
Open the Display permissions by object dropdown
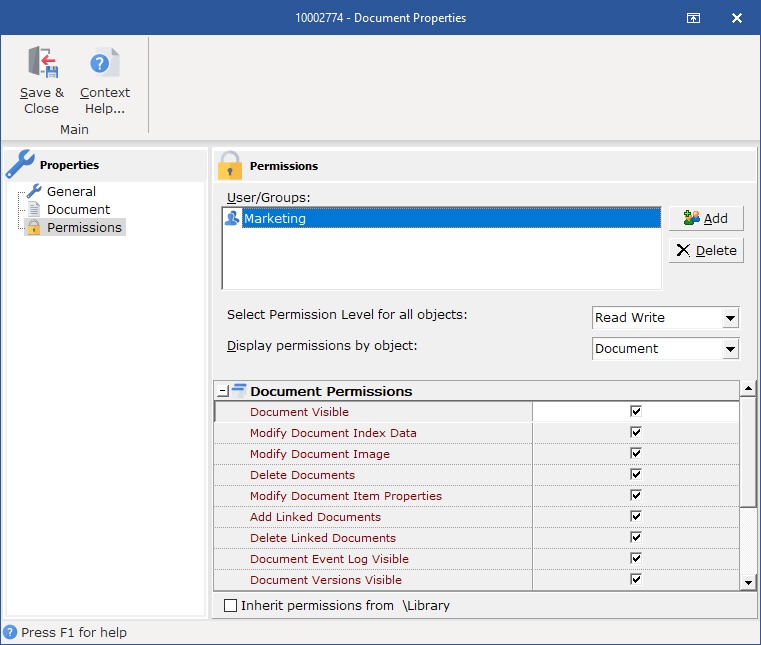730,349
